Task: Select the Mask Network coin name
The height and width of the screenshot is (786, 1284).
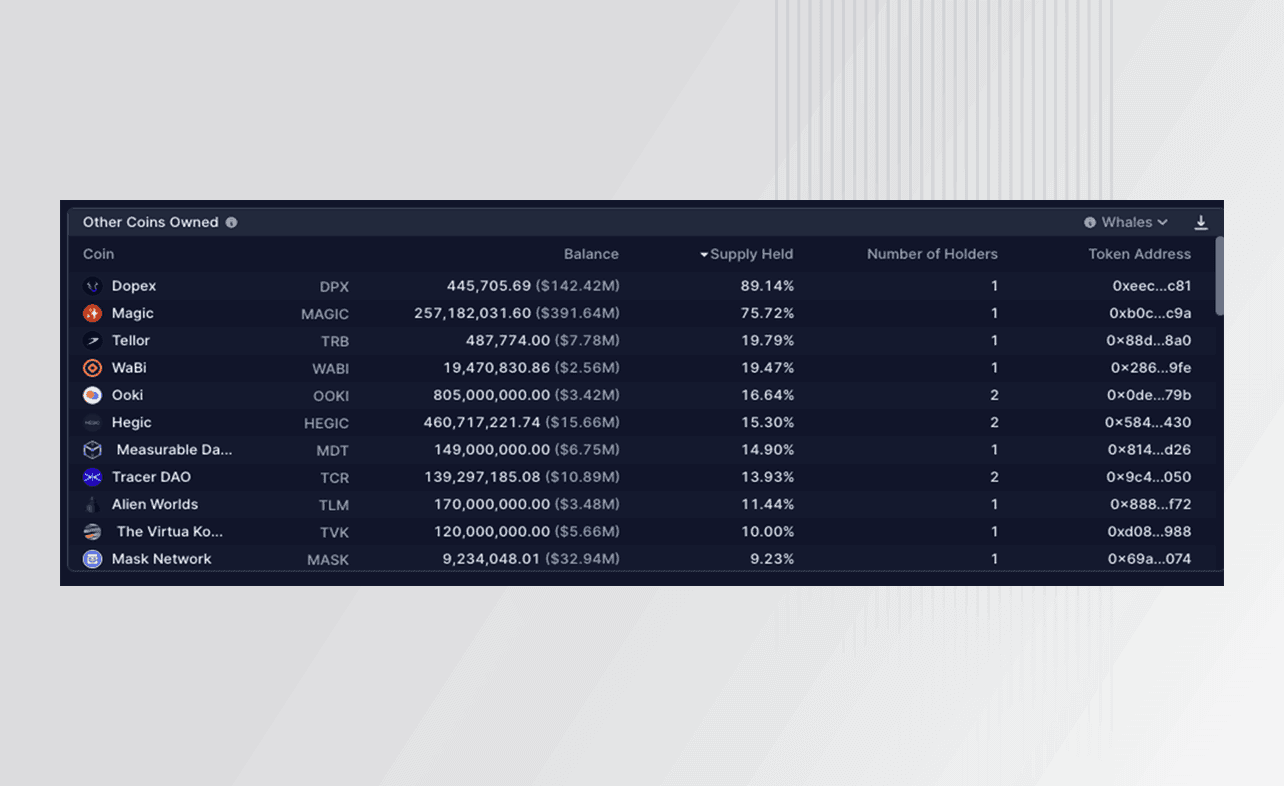Action: (x=162, y=559)
